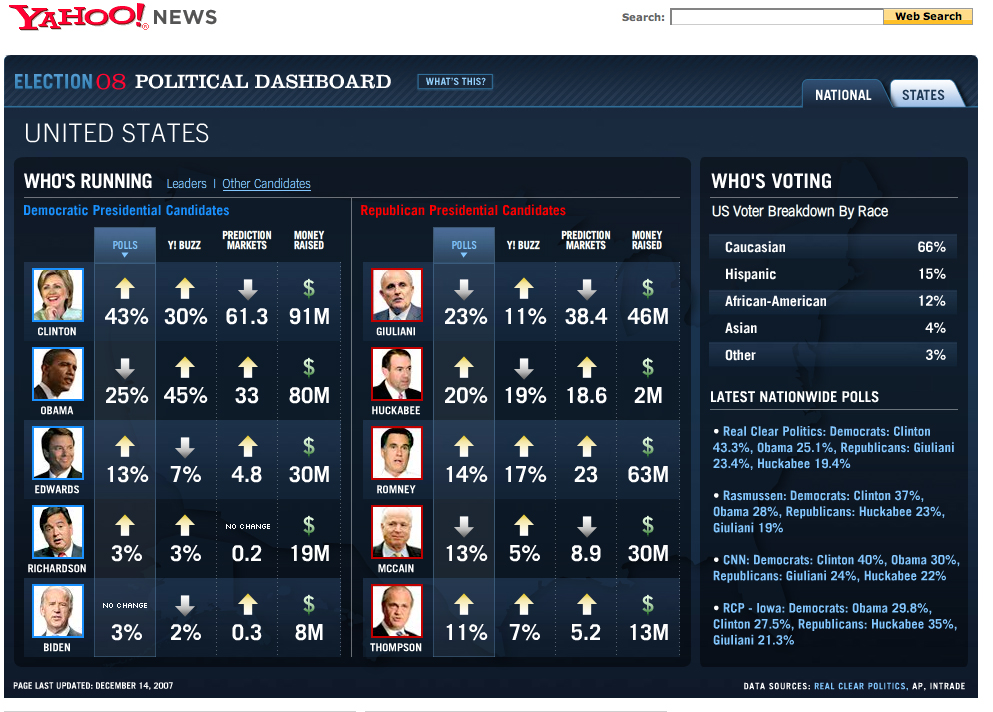
Task: Click Clinton's prediction markets down arrow
Action: point(248,289)
